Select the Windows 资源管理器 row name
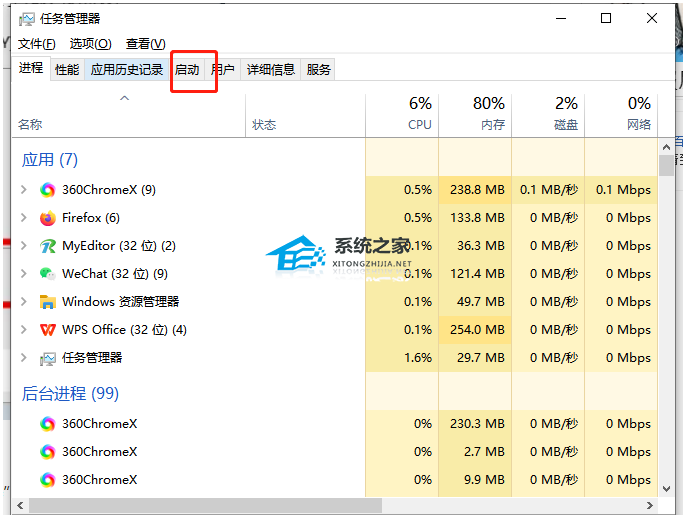 point(121,302)
